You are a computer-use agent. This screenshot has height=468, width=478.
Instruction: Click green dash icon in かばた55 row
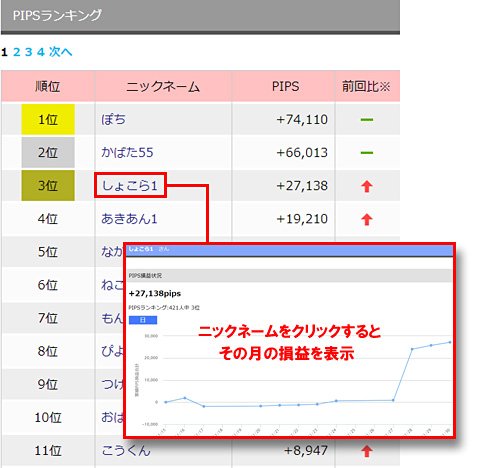click(367, 153)
